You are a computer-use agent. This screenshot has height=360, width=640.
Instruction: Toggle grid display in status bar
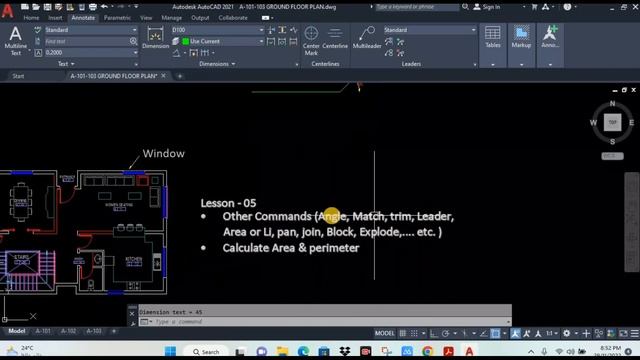[403, 333]
